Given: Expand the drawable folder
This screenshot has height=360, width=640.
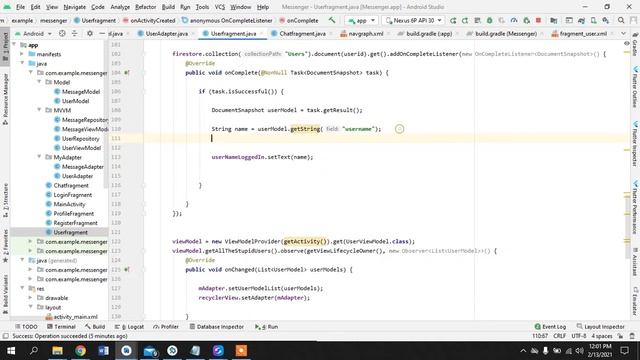Looking at the screenshot, I should [31, 298].
